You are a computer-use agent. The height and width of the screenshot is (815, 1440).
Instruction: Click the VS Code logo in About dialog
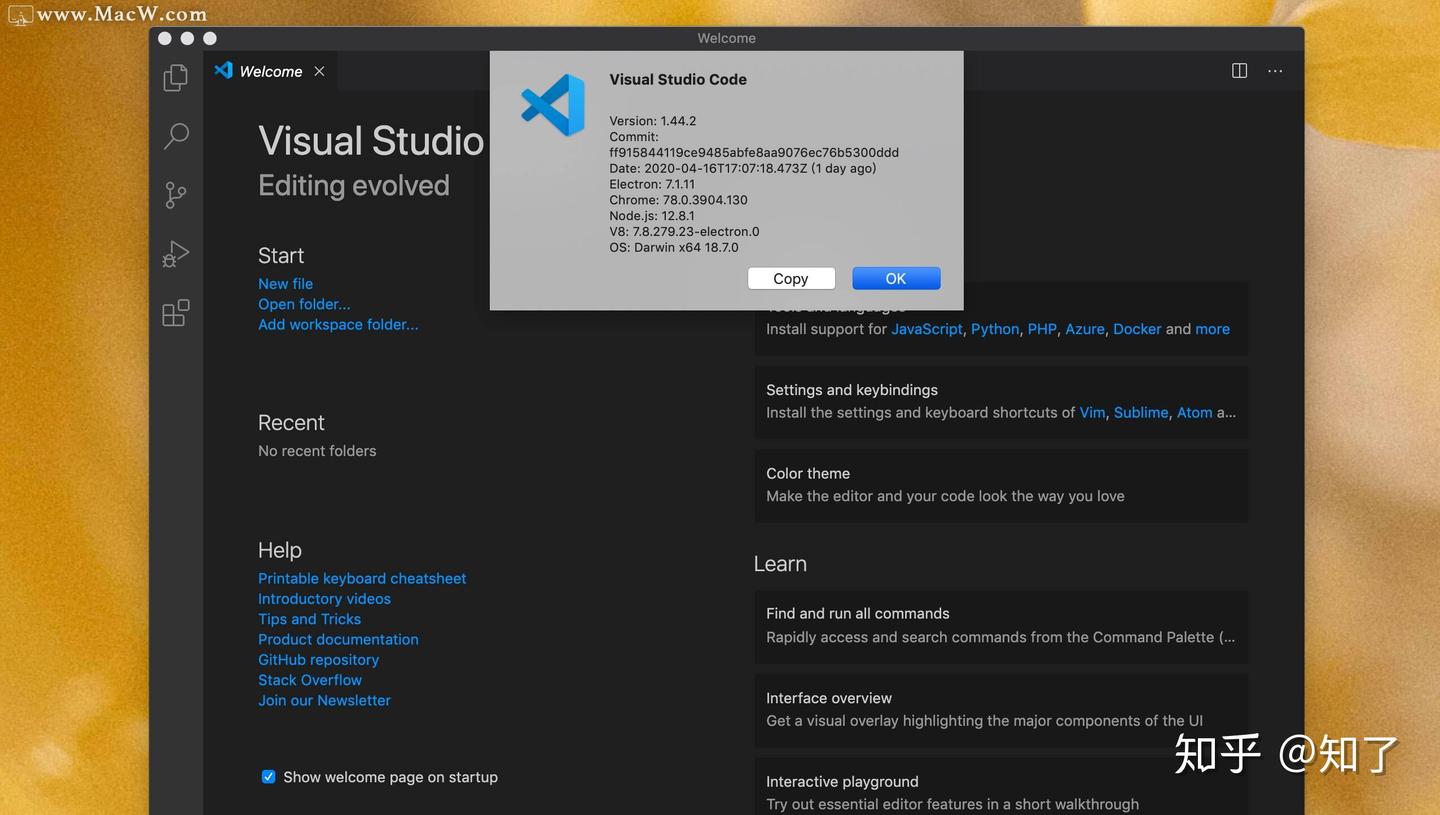(x=553, y=105)
